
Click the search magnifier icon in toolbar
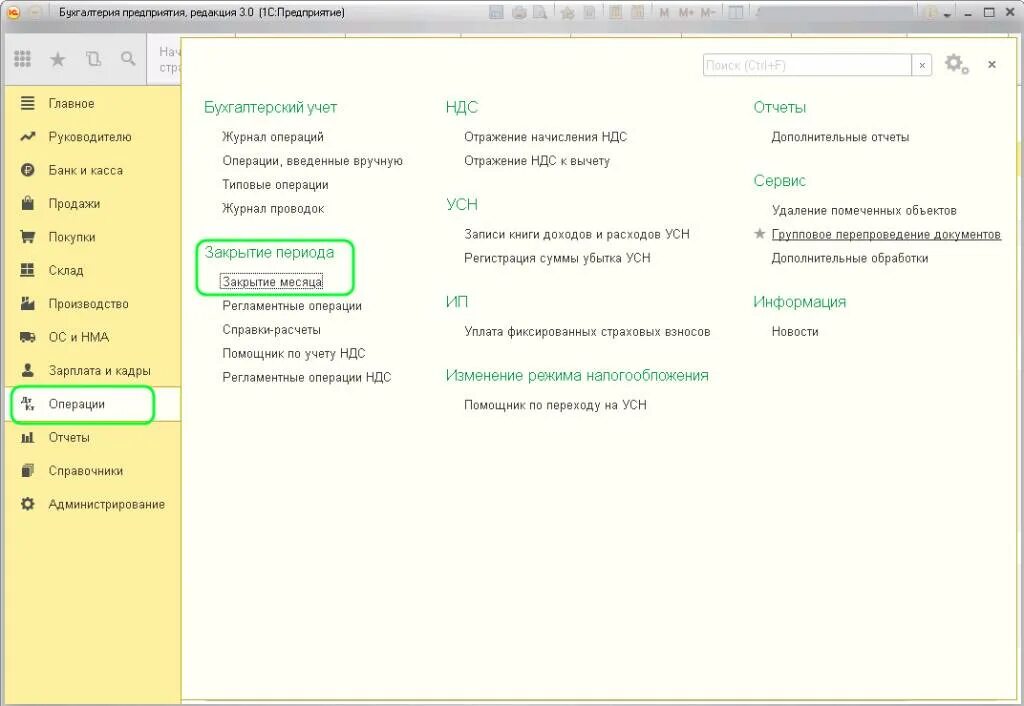click(128, 59)
